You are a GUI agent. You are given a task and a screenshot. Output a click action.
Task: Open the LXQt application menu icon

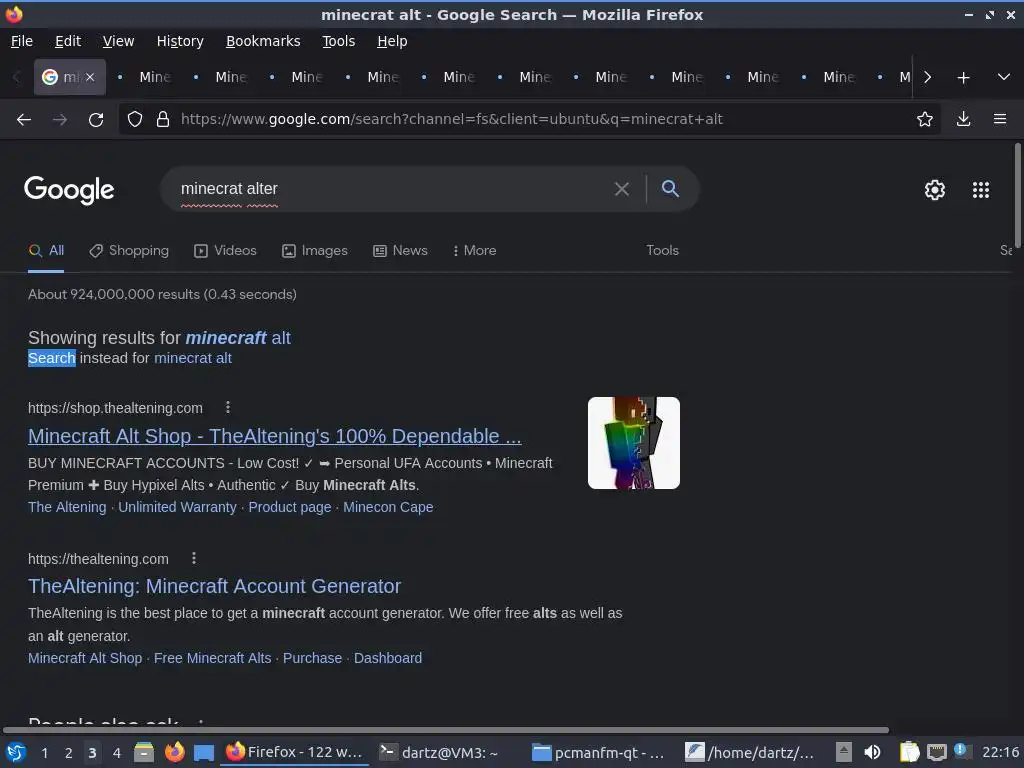(16, 752)
